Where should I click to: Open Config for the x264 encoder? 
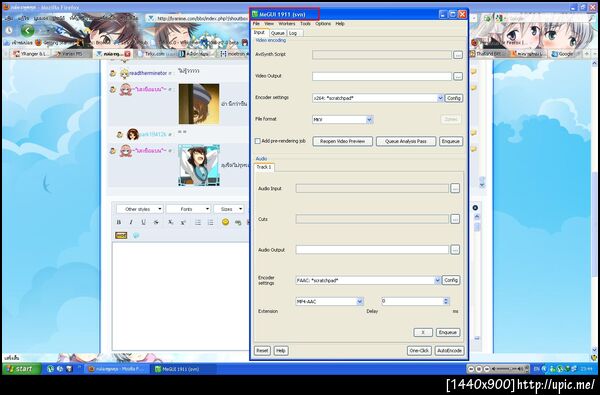point(454,98)
